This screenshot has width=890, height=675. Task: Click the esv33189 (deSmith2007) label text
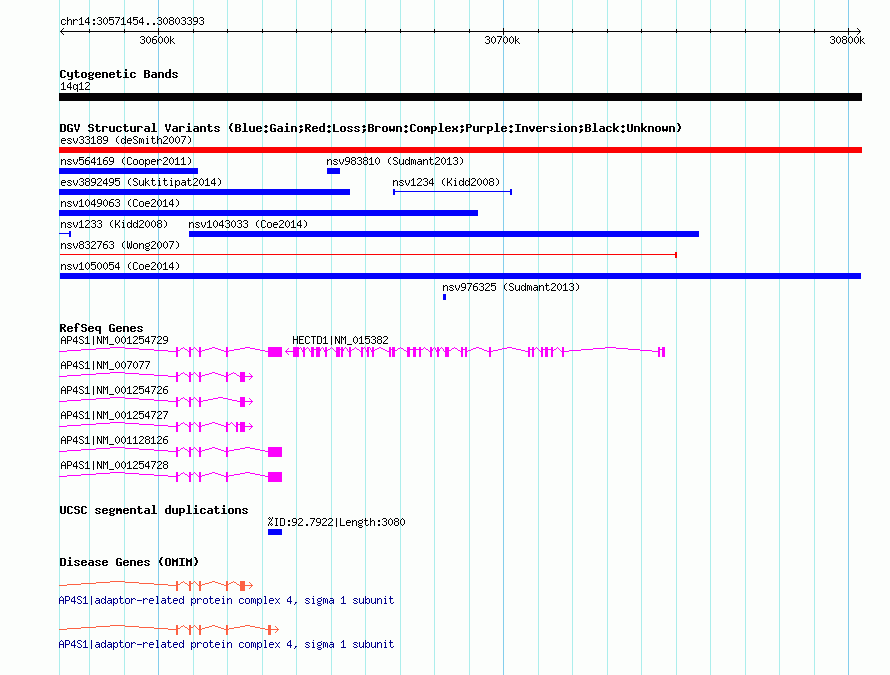point(126,140)
